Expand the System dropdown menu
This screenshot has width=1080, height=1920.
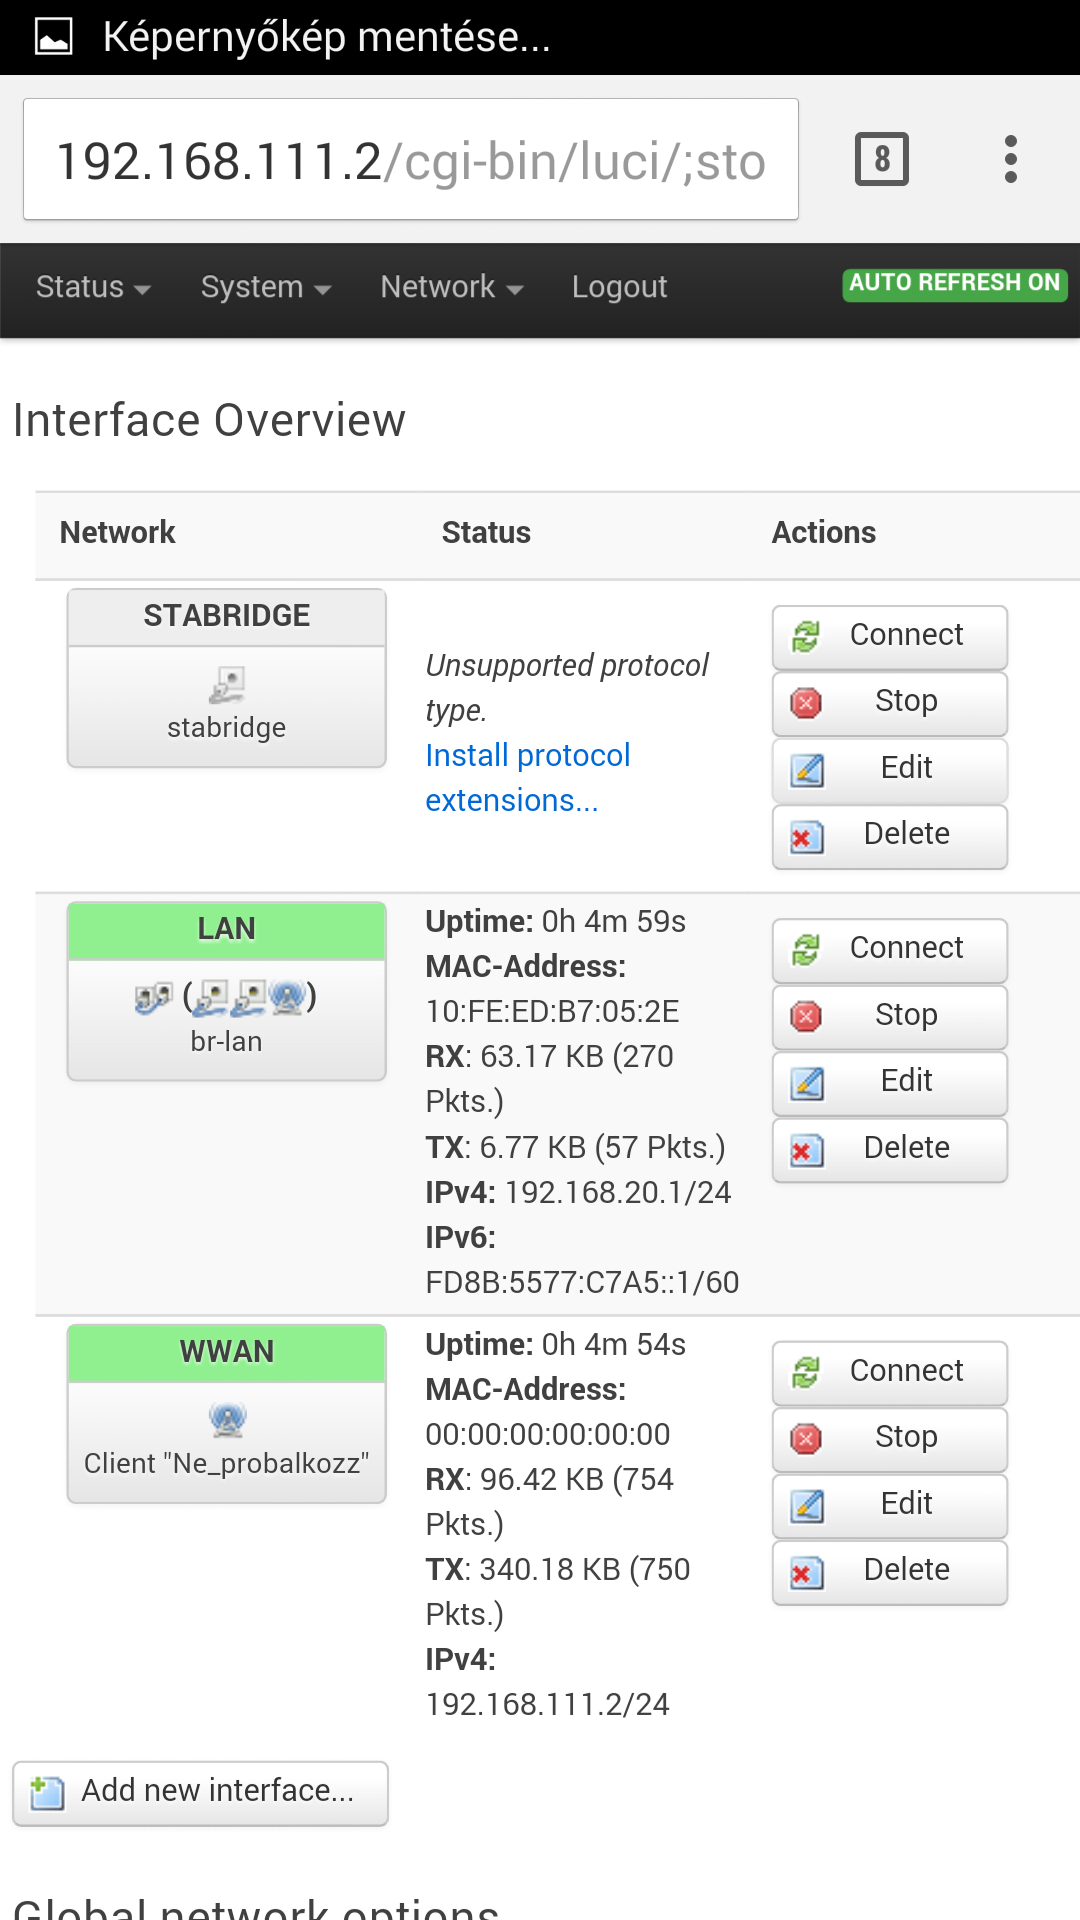pyautogui.click(x=266, y=288)
